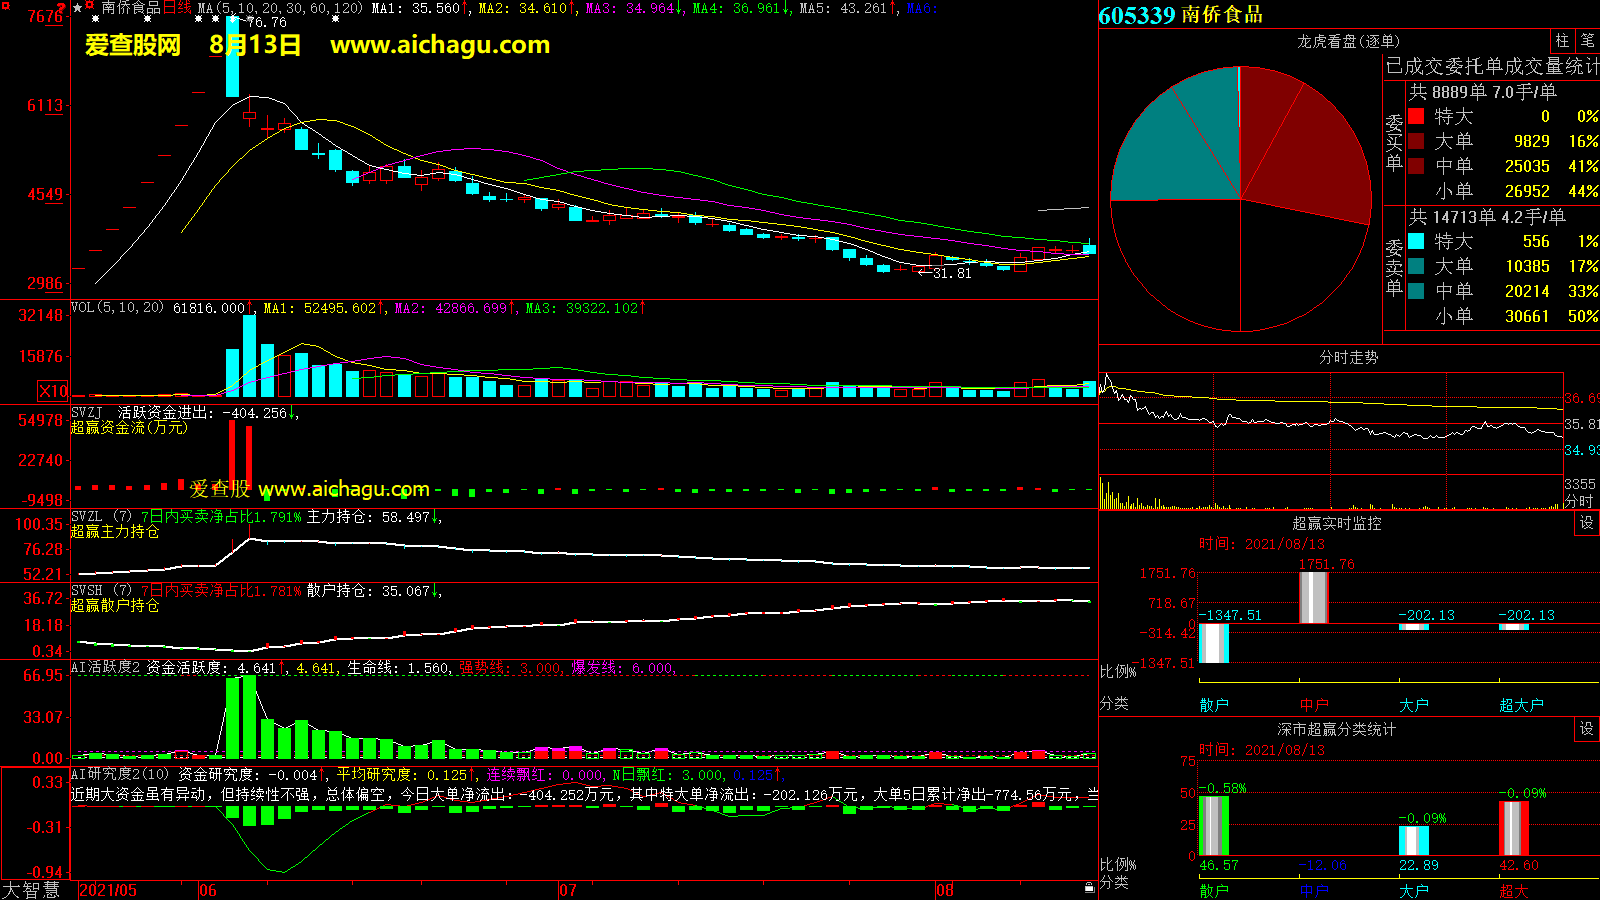Click the 605339 stock code header
This screenshot has height=900, width=1600.
pos(1136,15)
